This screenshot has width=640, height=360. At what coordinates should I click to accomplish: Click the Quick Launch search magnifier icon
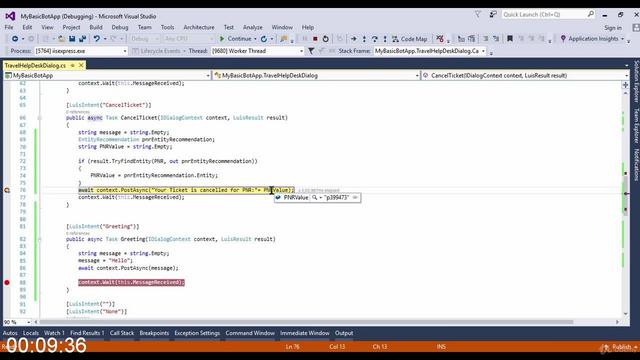pos(591,14)
